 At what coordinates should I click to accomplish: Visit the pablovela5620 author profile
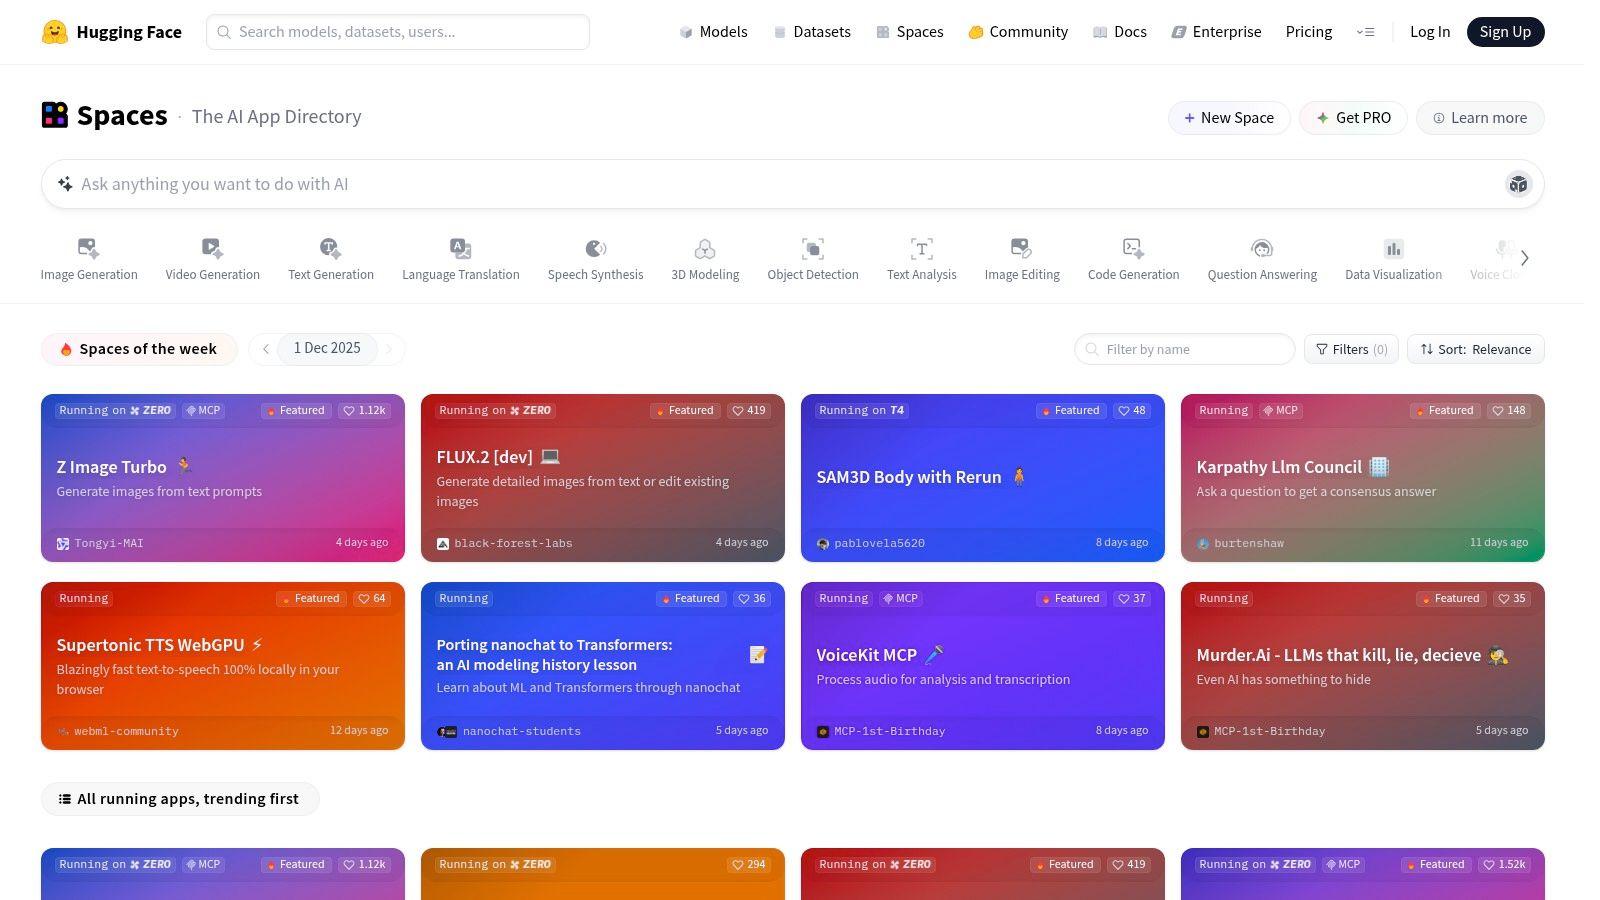click(x=870, y=543)
